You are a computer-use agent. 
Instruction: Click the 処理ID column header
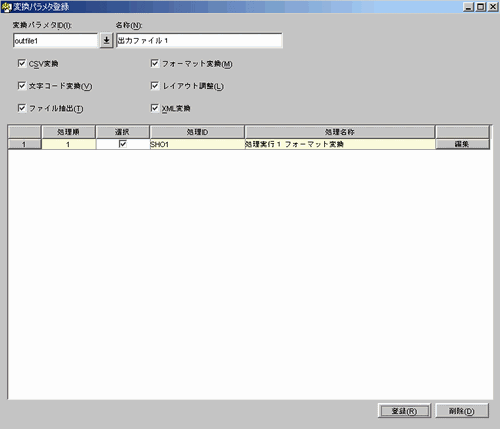[197, 132]
